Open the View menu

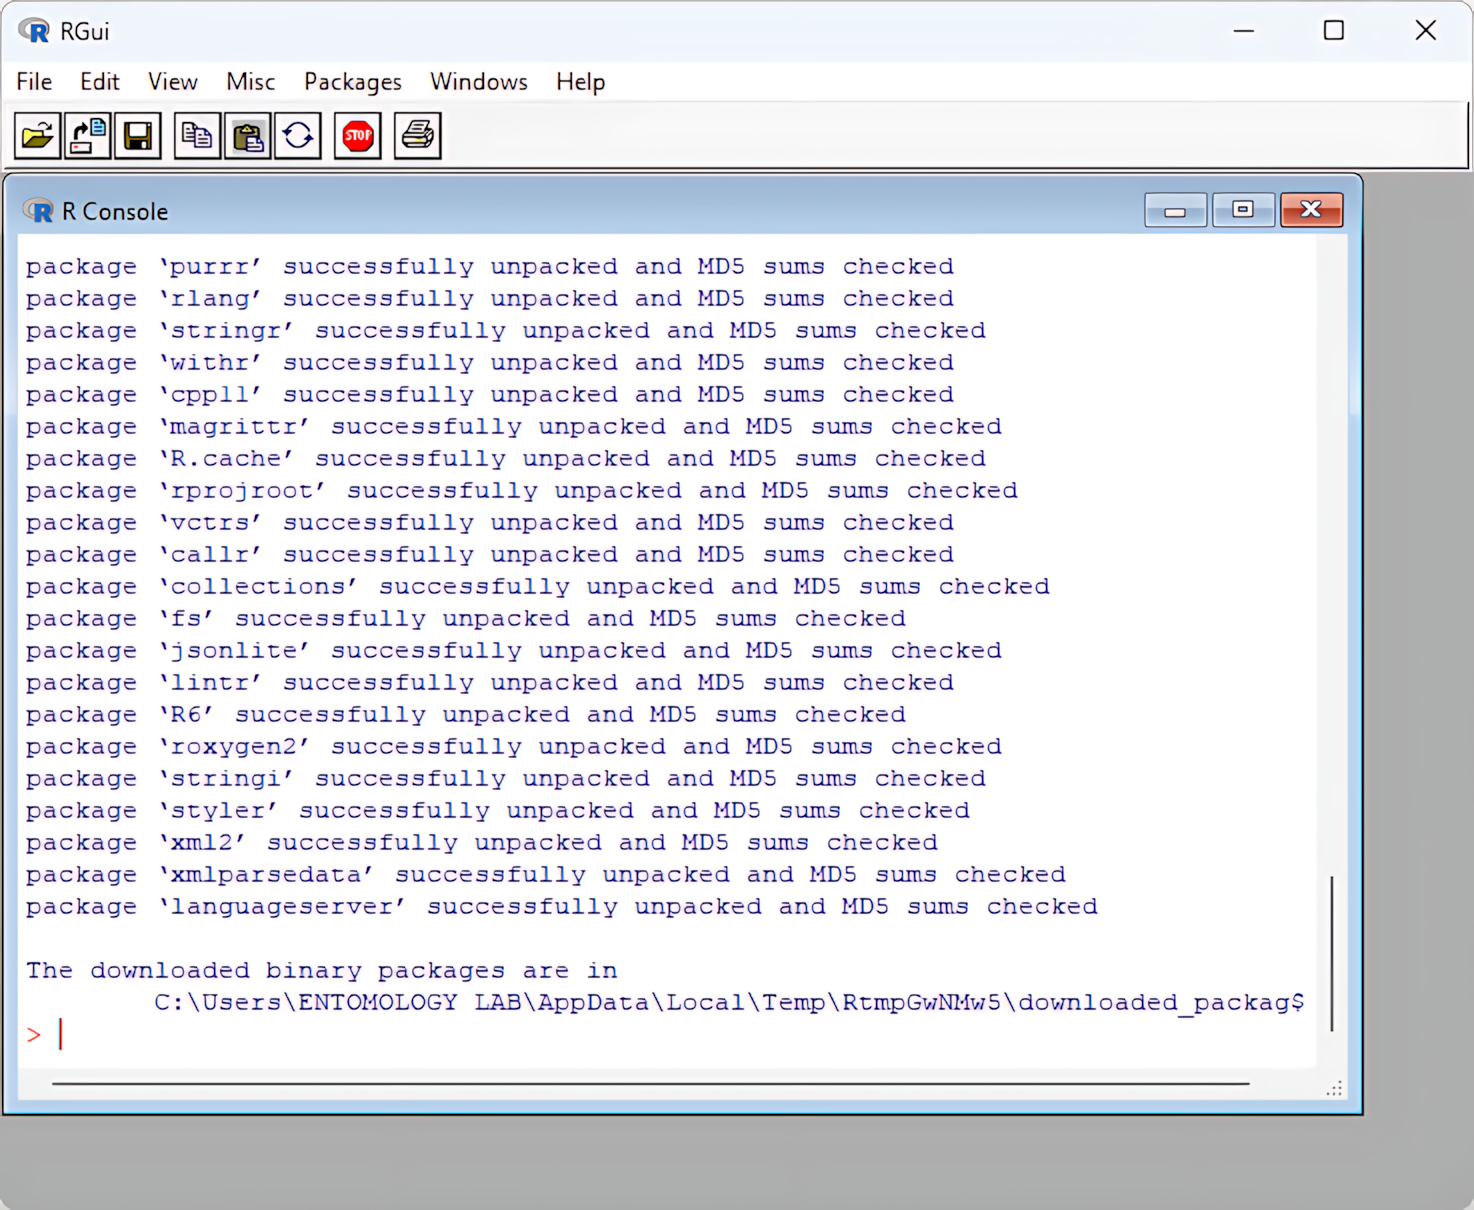pos(172,82)
